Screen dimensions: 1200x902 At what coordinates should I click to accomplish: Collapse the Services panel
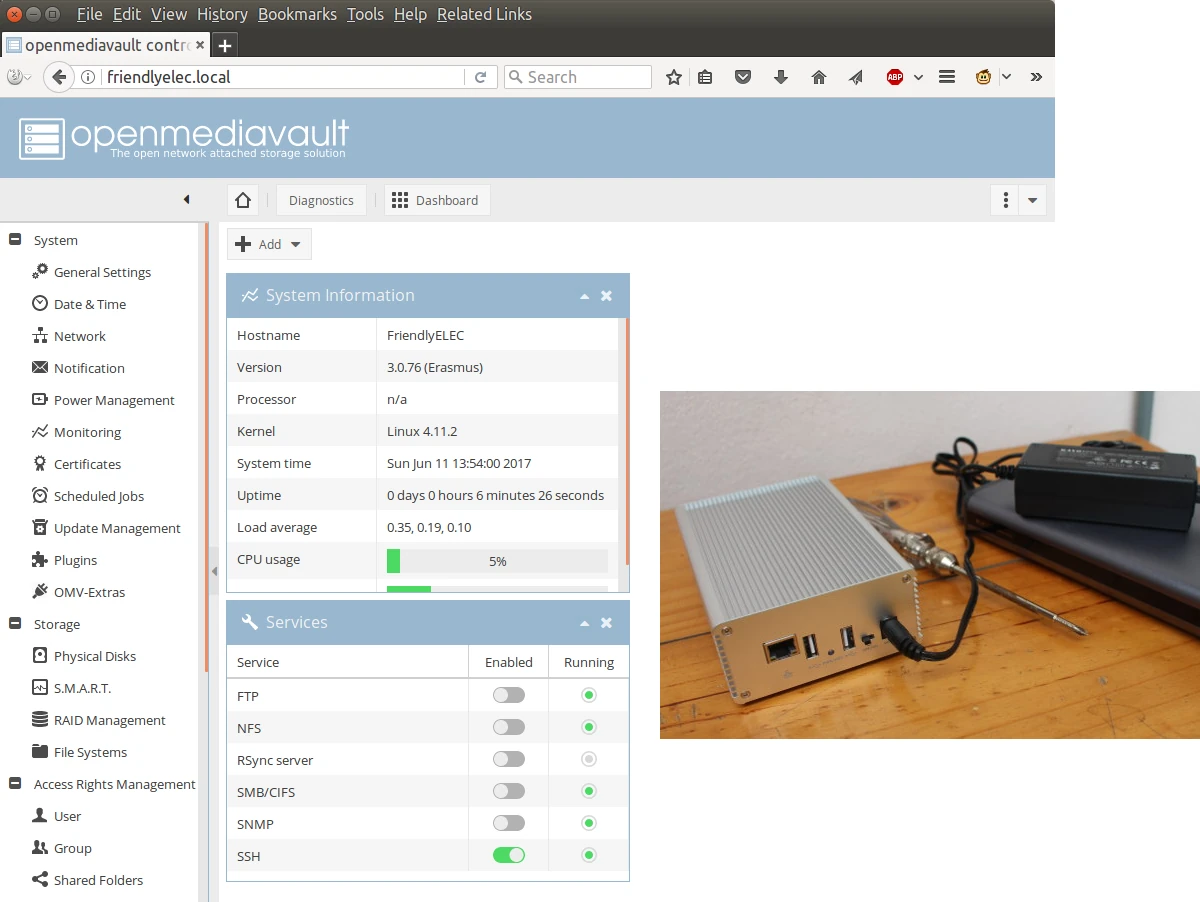(584, 623)
